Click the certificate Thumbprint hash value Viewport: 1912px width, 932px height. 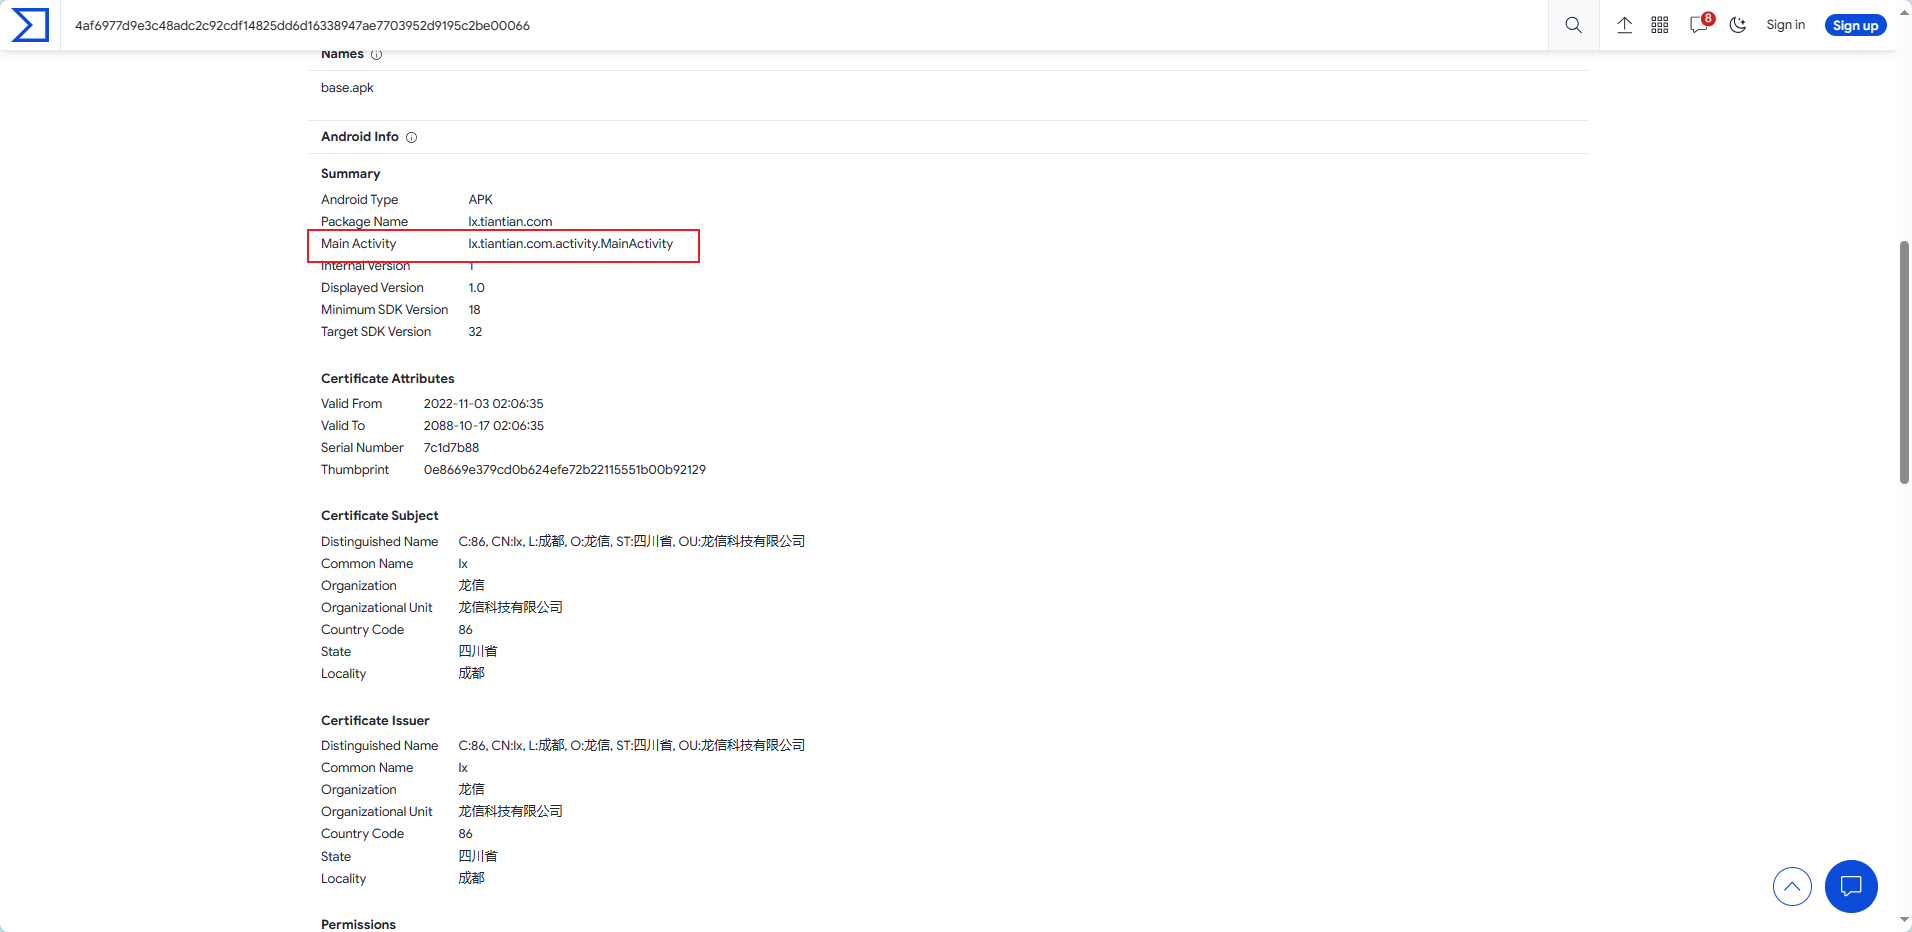pyautogui.click(x=564, y=470)
